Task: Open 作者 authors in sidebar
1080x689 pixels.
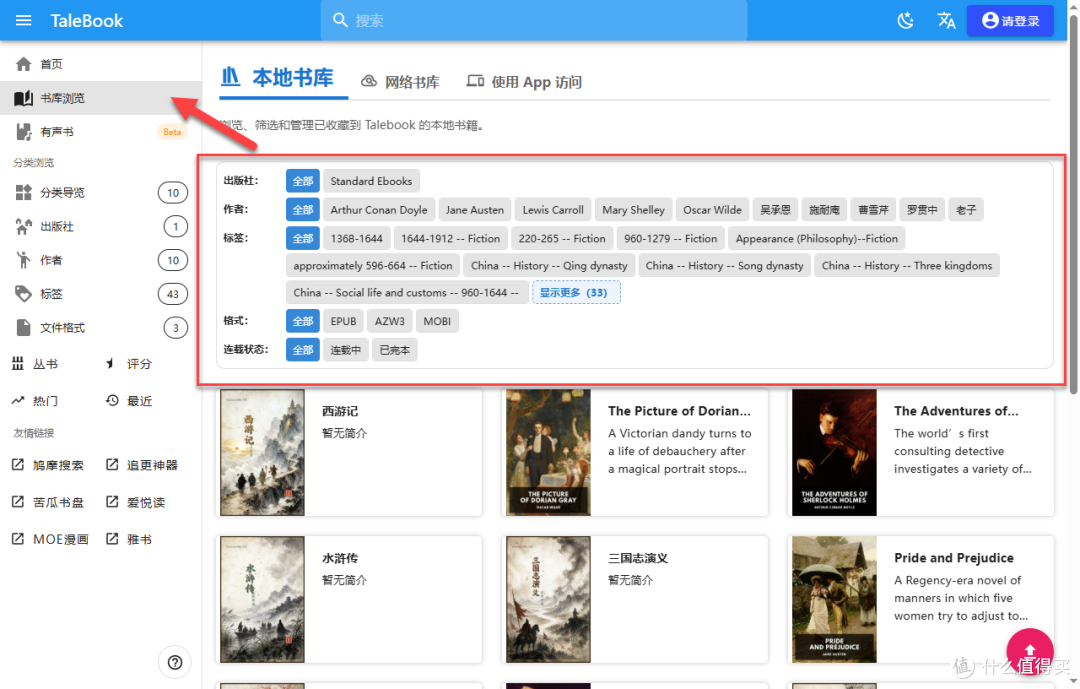Action: tap(101, 260)
